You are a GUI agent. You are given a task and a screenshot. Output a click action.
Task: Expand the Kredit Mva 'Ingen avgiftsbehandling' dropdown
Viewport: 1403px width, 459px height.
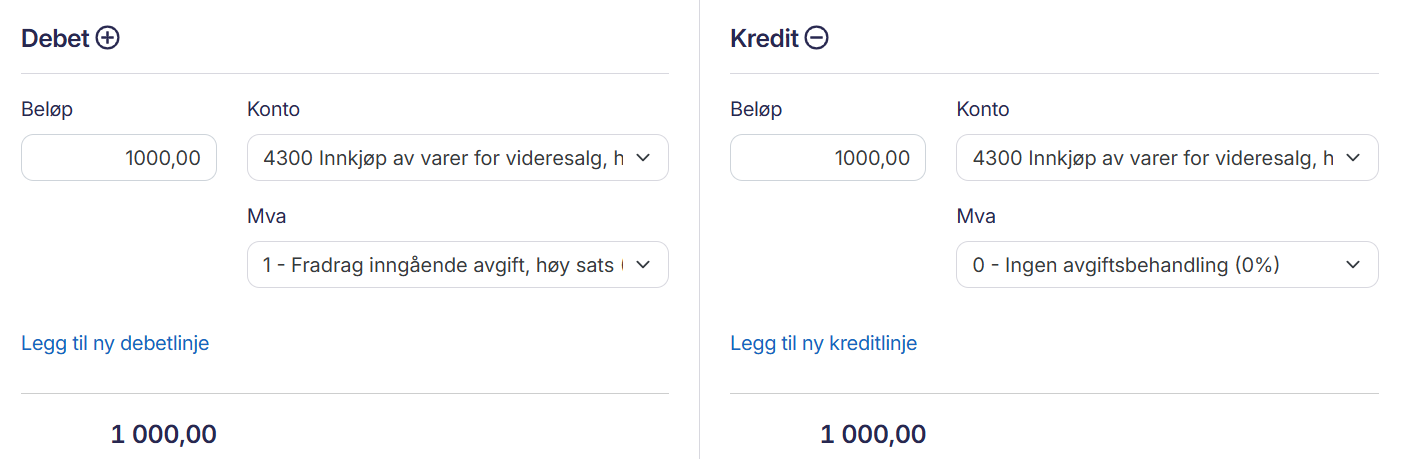(x=1166, y=265)
